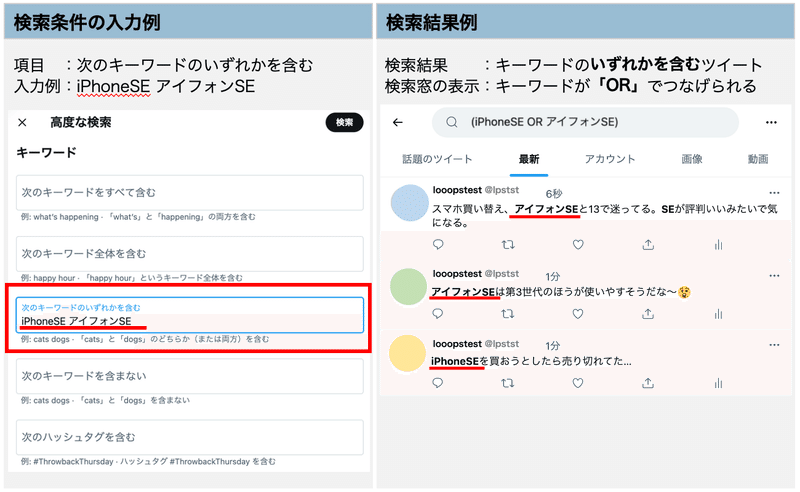The height and width of the screenshot is (492, 800).
Task: Focus the 次のハッシュタグを含む field
Action: point(190,437)
